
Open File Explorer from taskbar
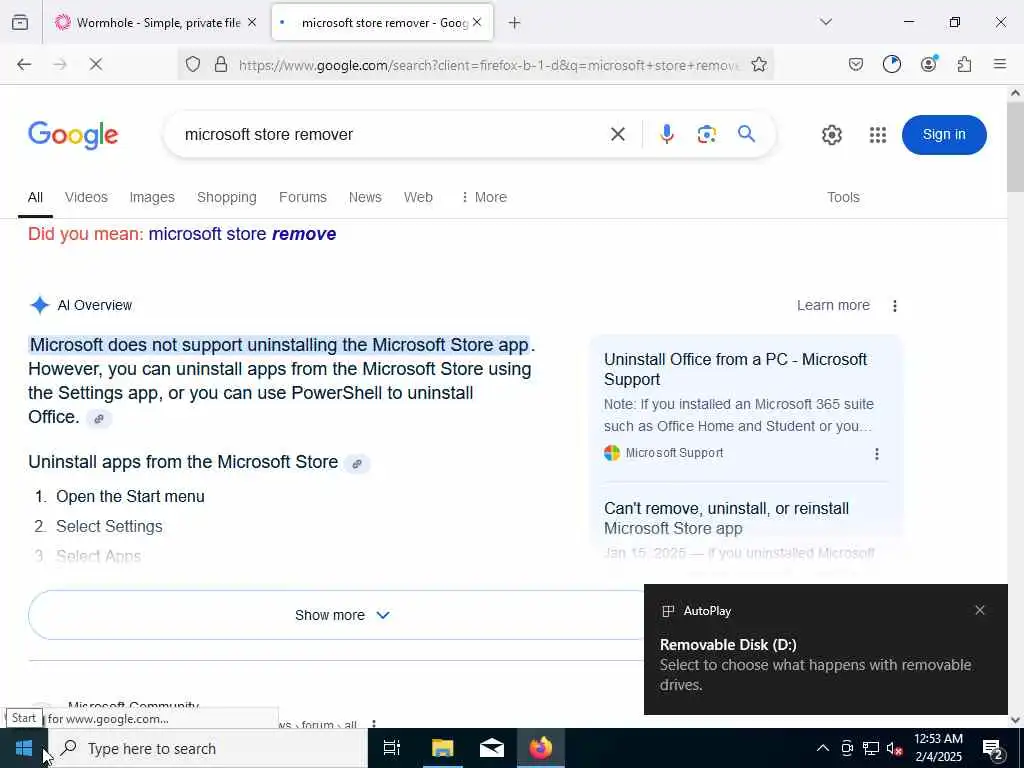pos(442,748)
